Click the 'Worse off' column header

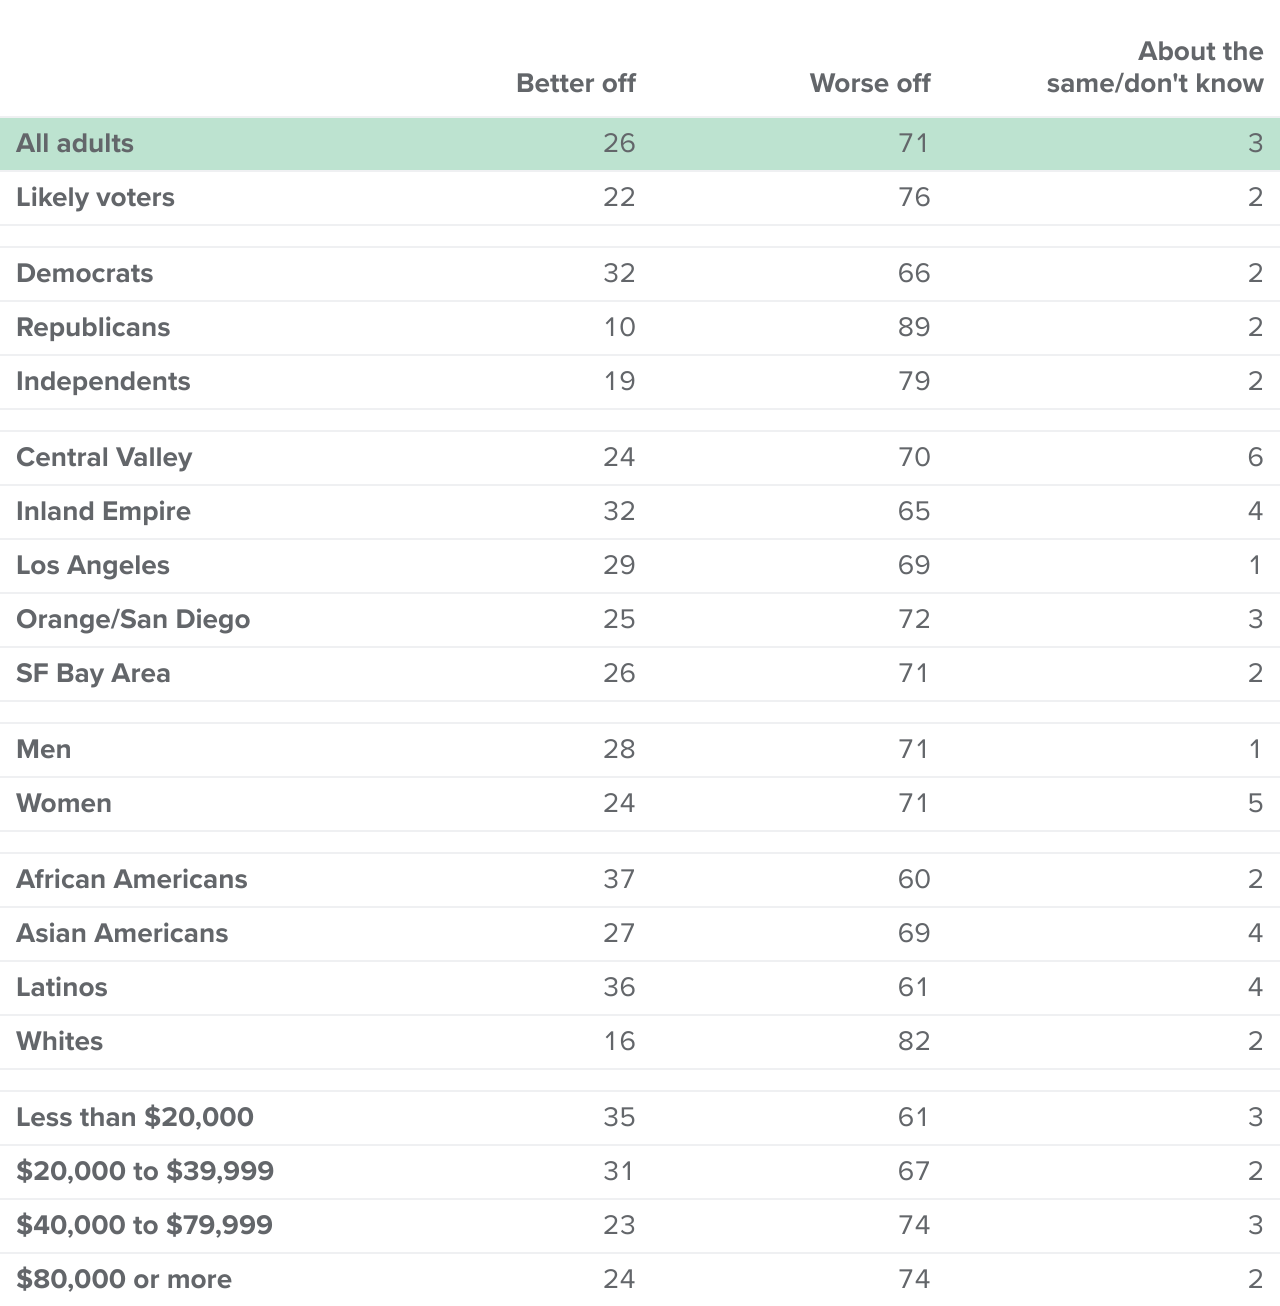tap(869, 83)
